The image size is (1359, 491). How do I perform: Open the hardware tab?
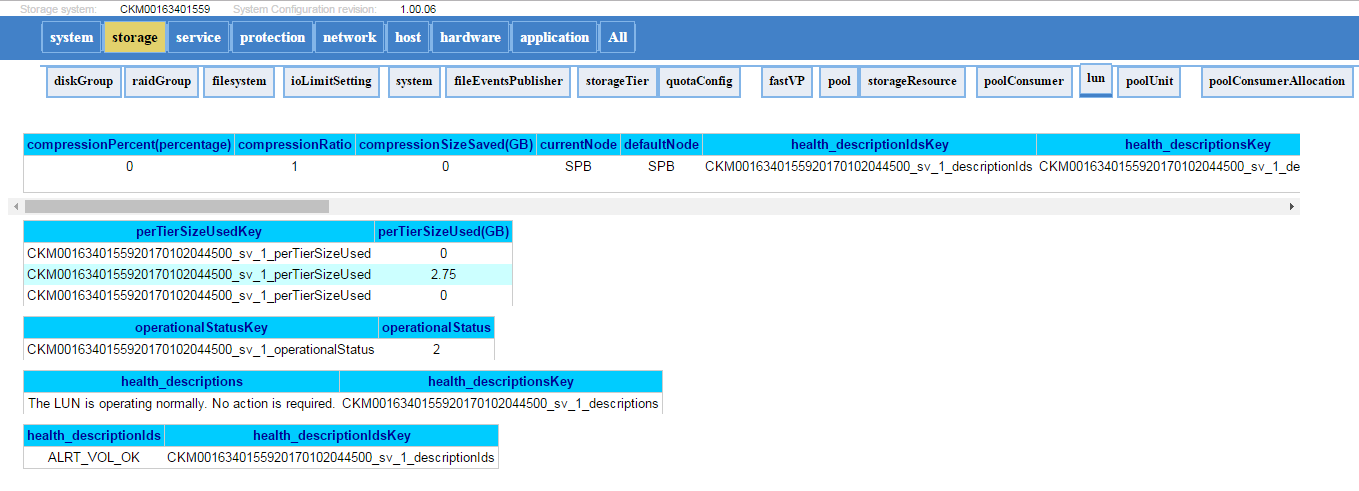tap(470, 38)
